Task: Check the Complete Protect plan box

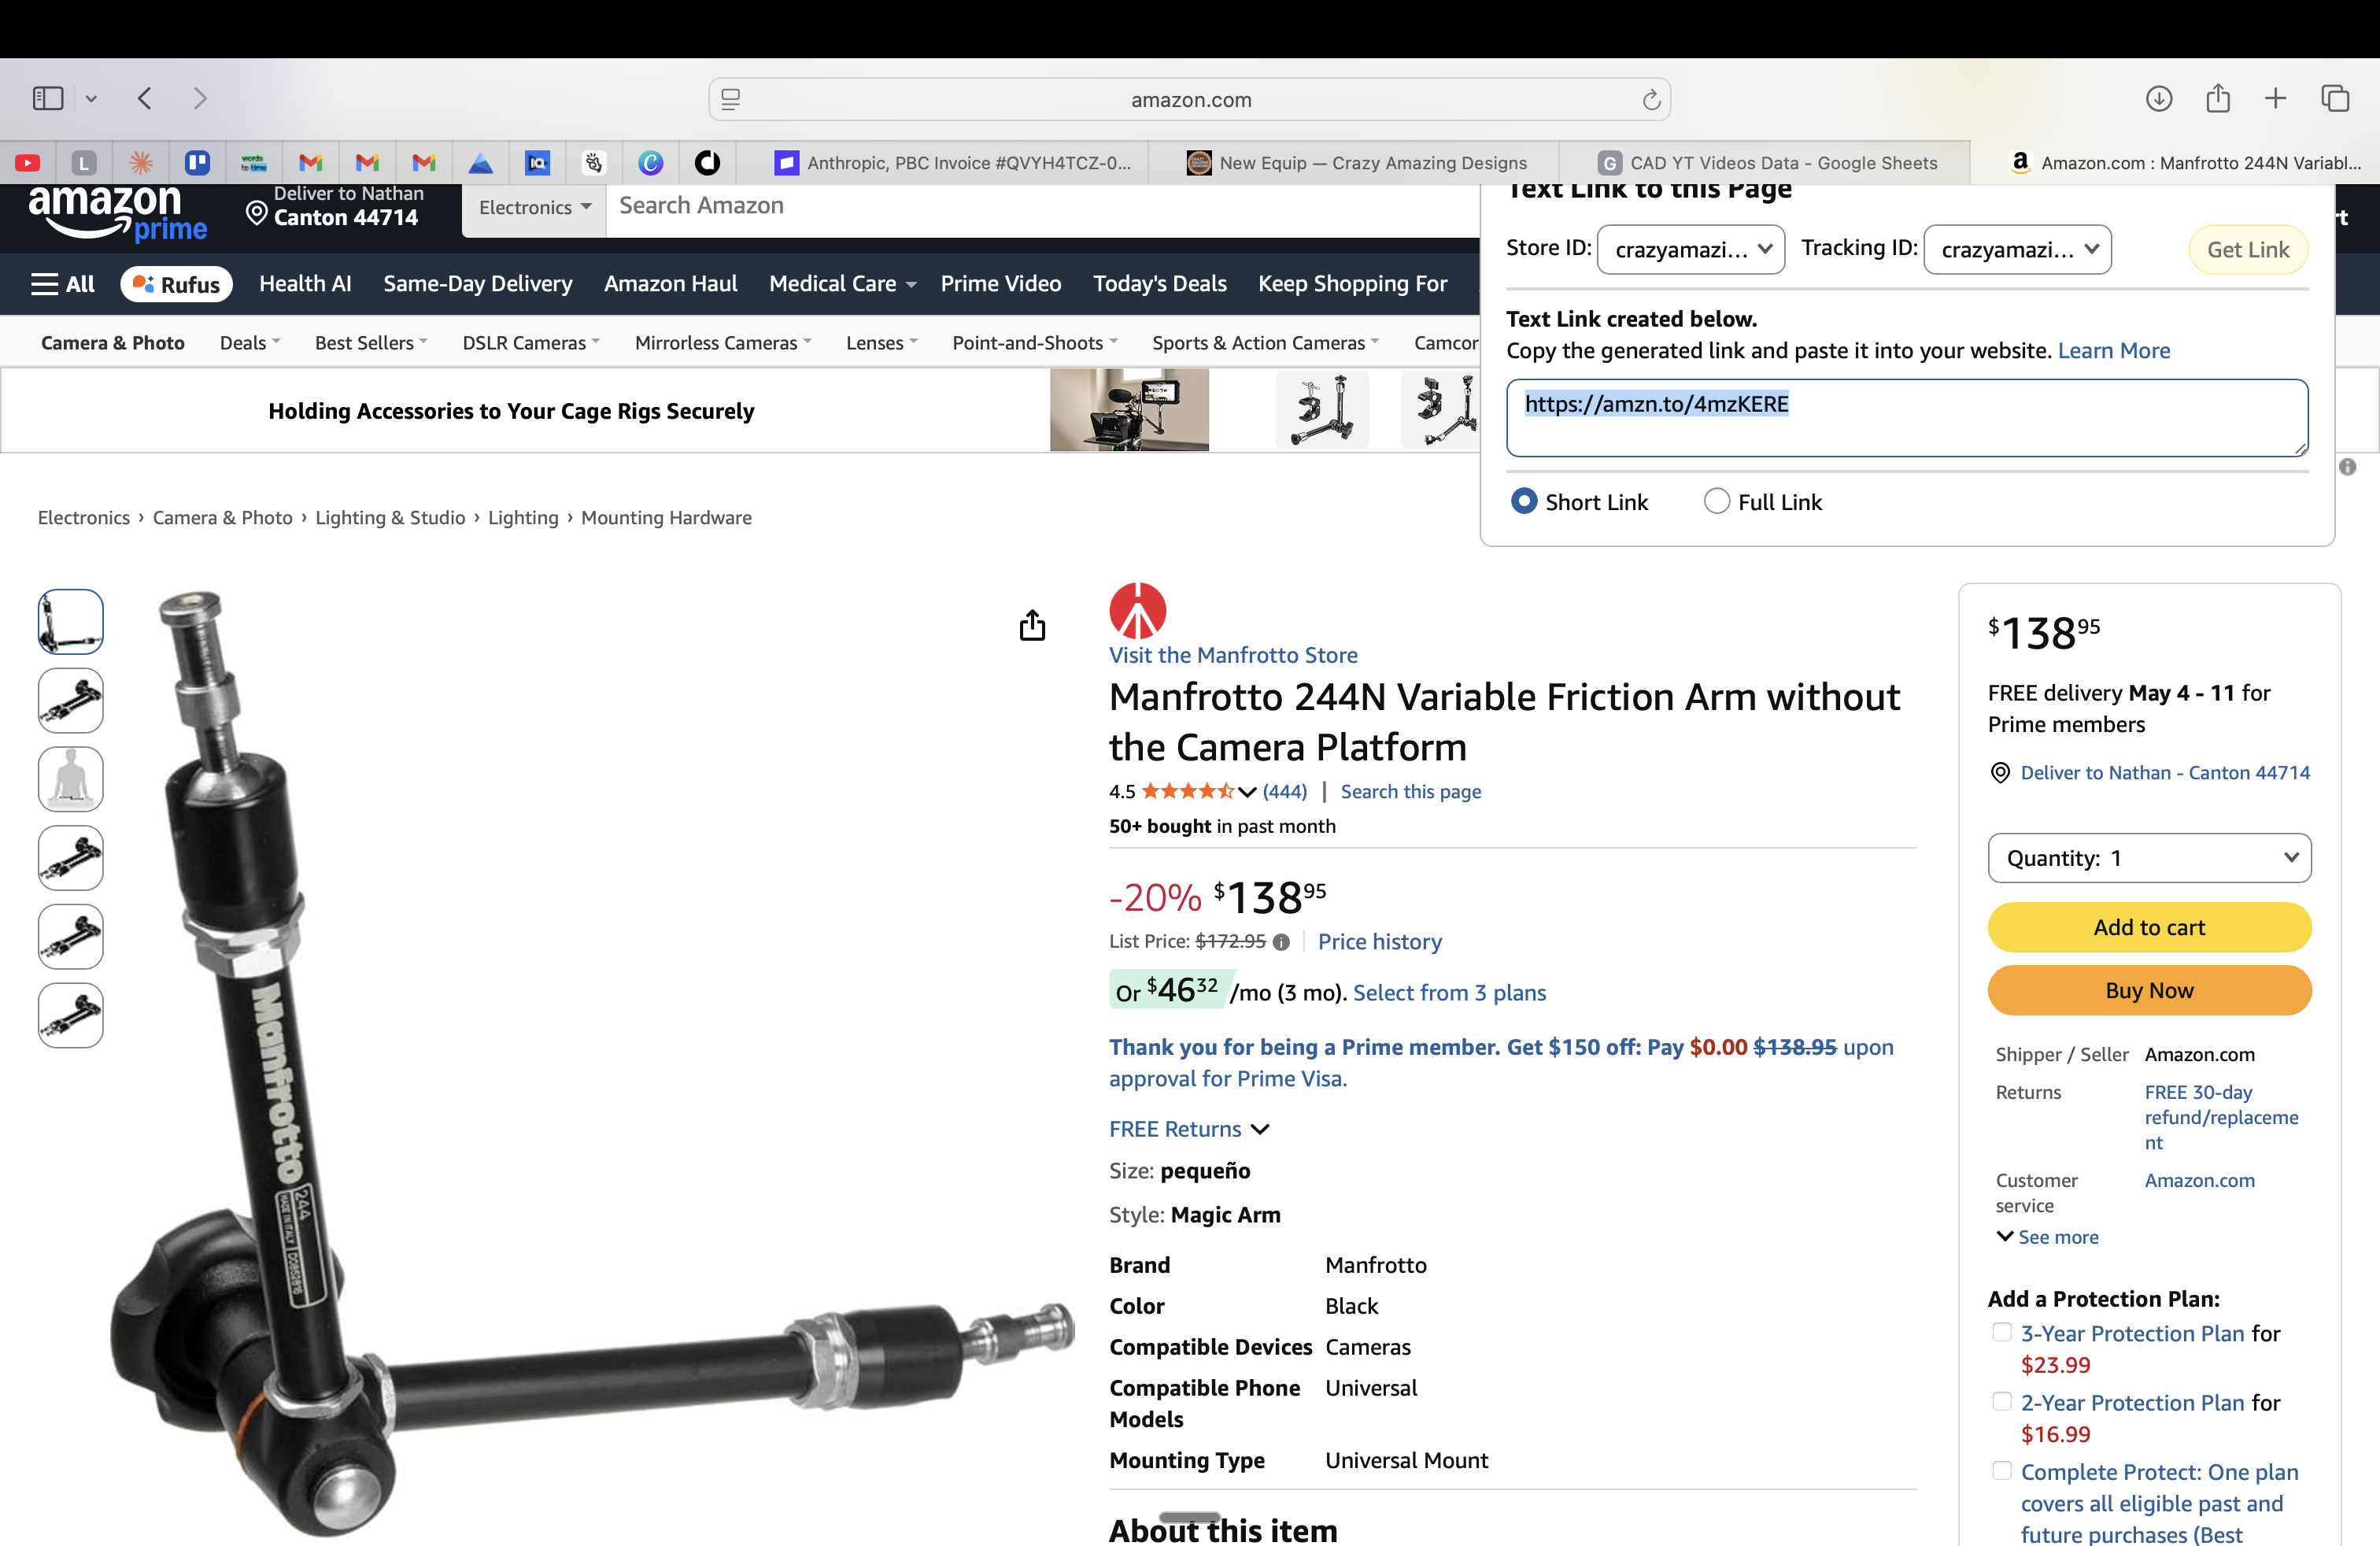Action: 2002,1470
